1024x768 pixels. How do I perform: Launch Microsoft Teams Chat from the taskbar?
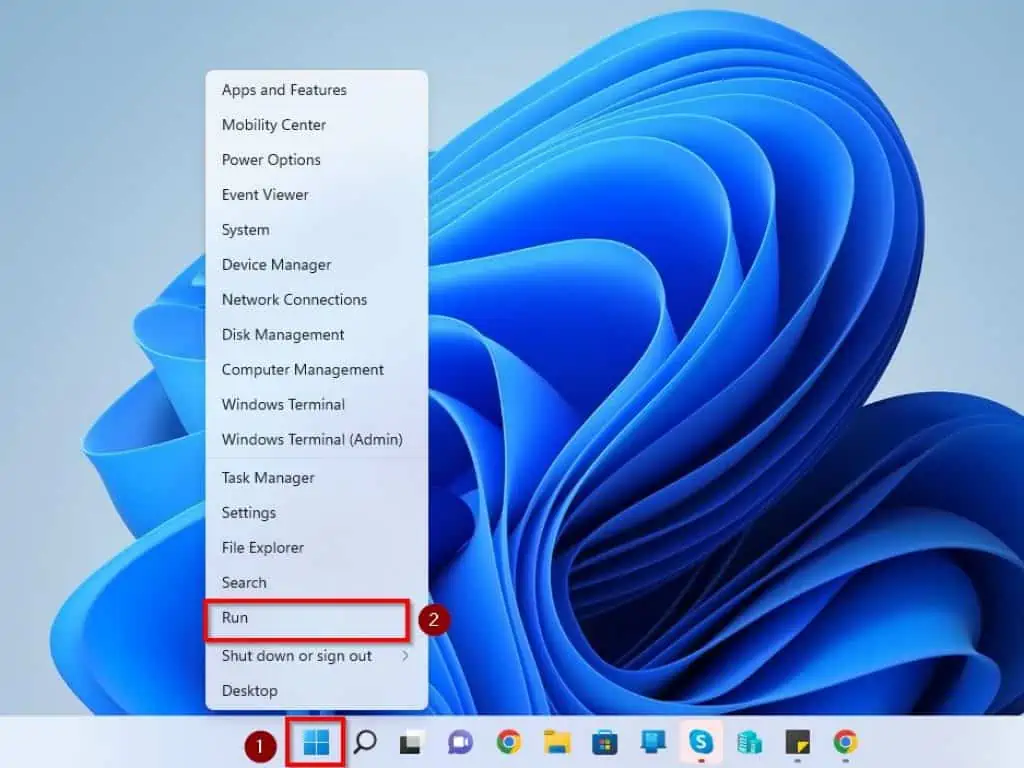coord(459,743)
